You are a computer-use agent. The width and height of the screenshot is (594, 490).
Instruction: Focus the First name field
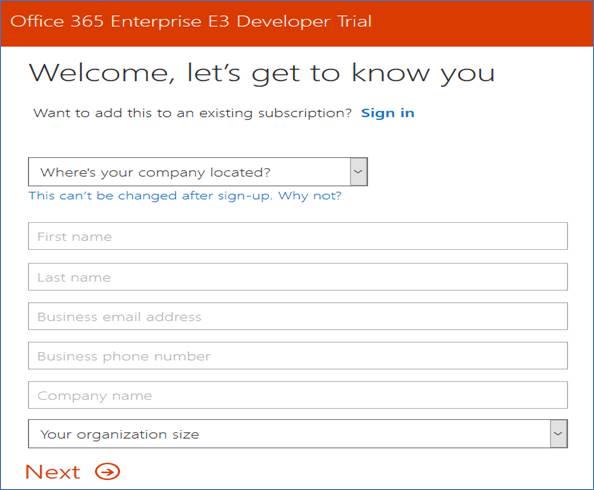pos(298,236)
